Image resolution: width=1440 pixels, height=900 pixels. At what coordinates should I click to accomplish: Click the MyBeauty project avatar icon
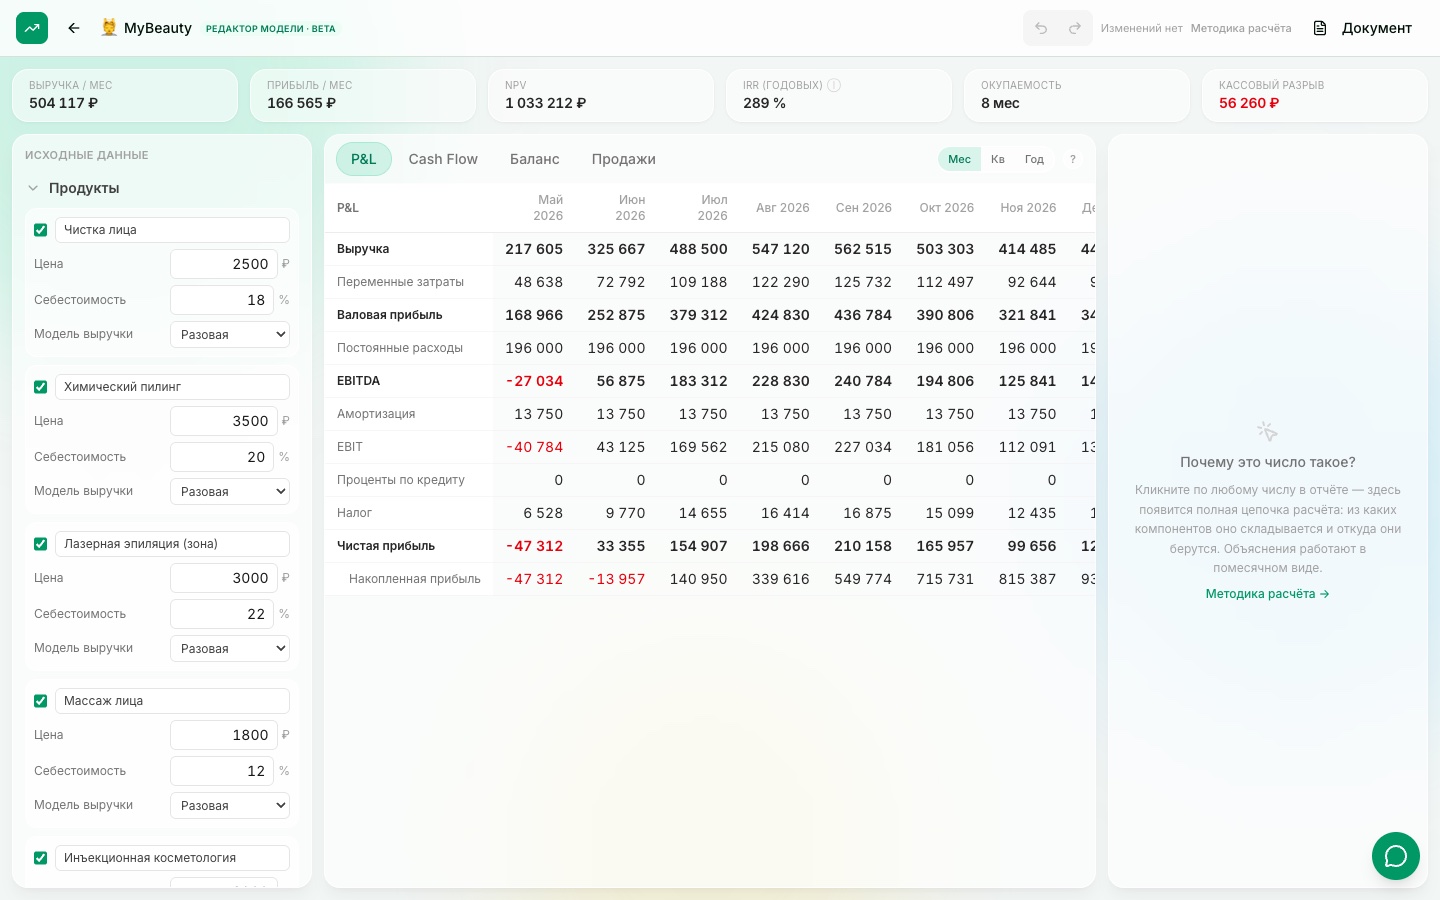click(x=109, y=28)
